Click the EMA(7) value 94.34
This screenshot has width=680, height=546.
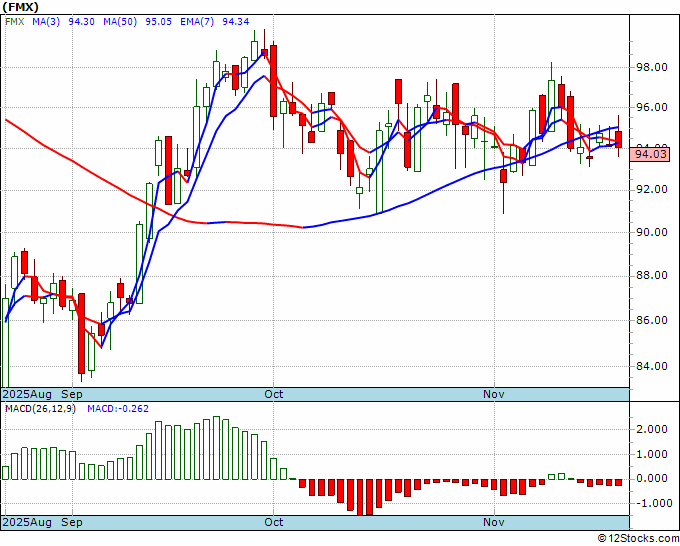[x=235, y=22]
